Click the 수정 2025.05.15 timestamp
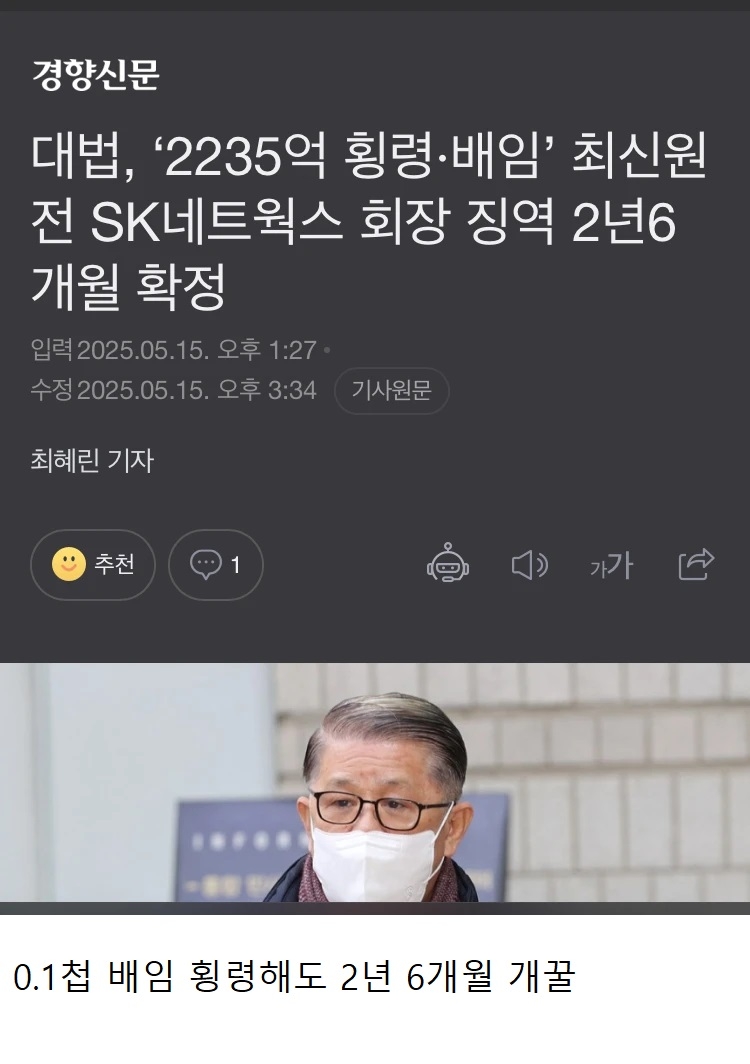Screen dimensions: 750x1064 pyautogui.click(x=174, y=390)
